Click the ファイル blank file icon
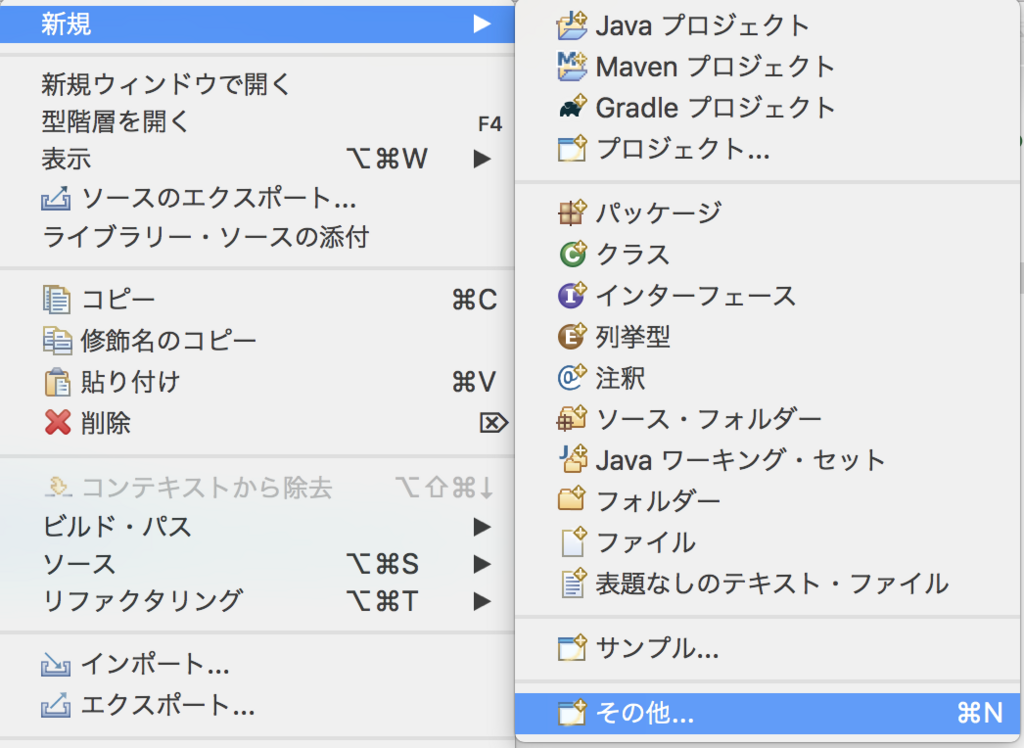The width and height of the screenshot is (1024, 748). (572, 542)
